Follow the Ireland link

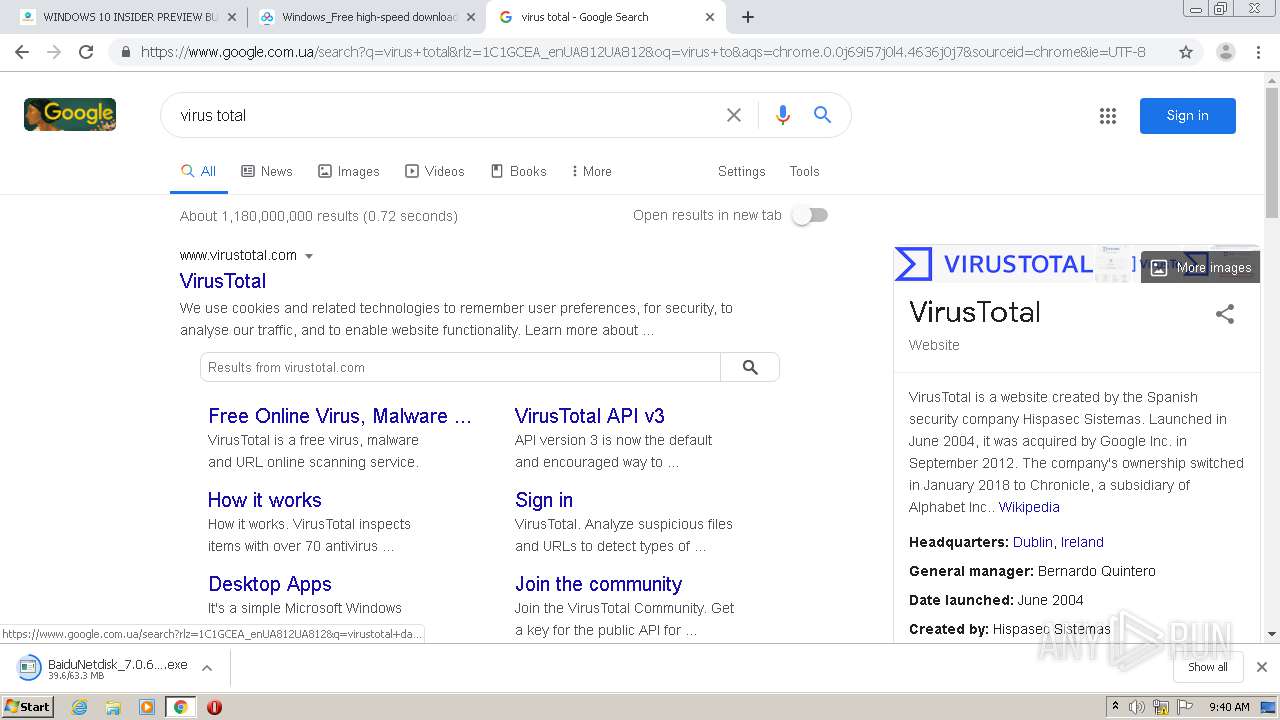pyautogui.click(x=1082, y=542)
